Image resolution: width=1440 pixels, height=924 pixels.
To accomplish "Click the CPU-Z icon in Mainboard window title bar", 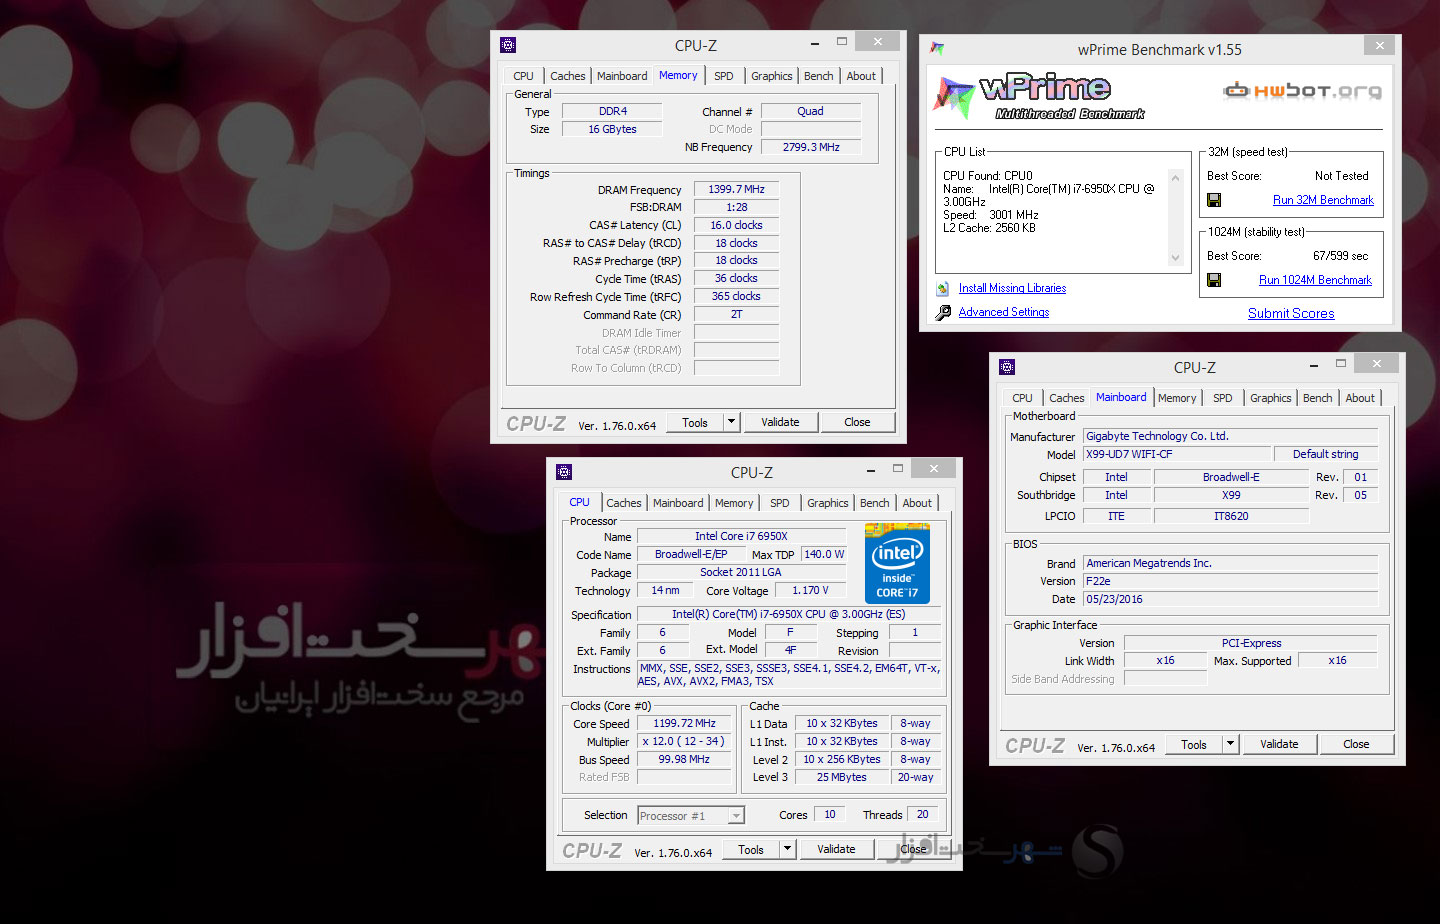I will point(1007,367).
